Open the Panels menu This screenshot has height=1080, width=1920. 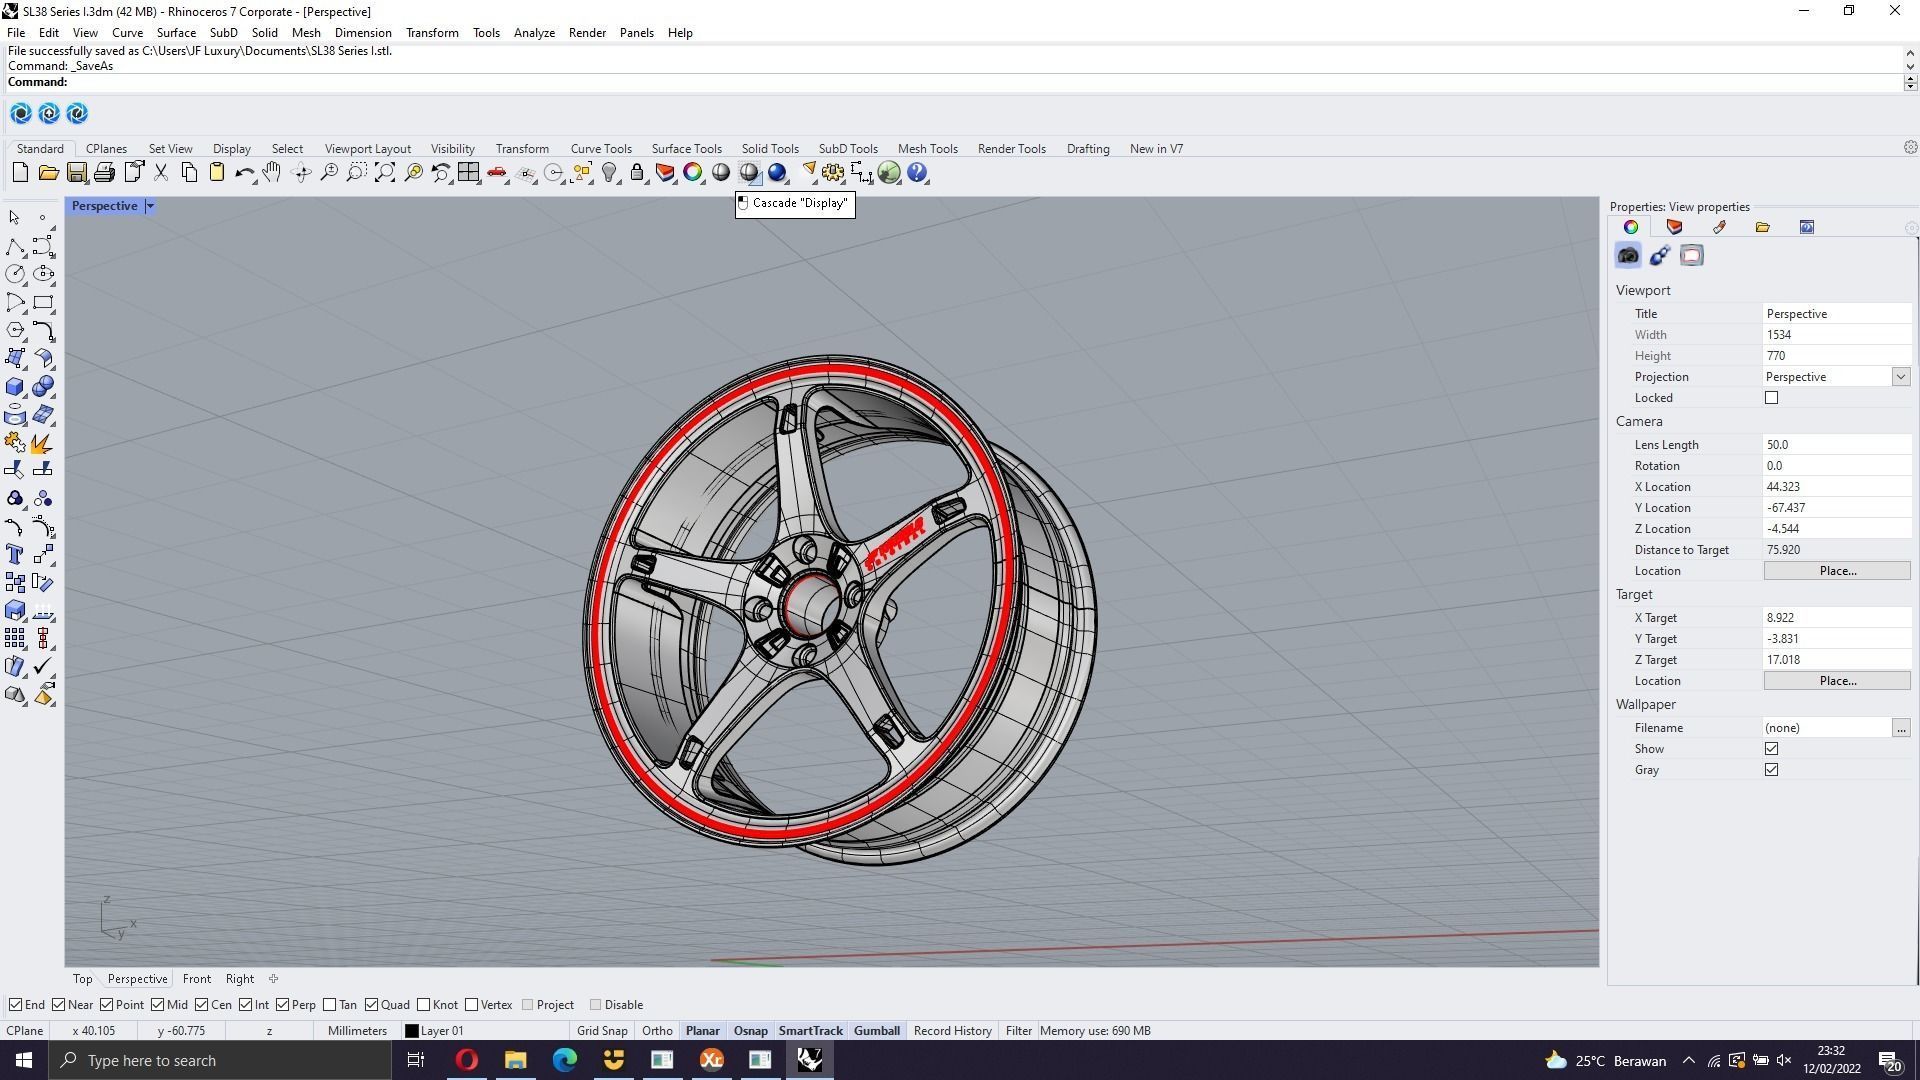636,33
